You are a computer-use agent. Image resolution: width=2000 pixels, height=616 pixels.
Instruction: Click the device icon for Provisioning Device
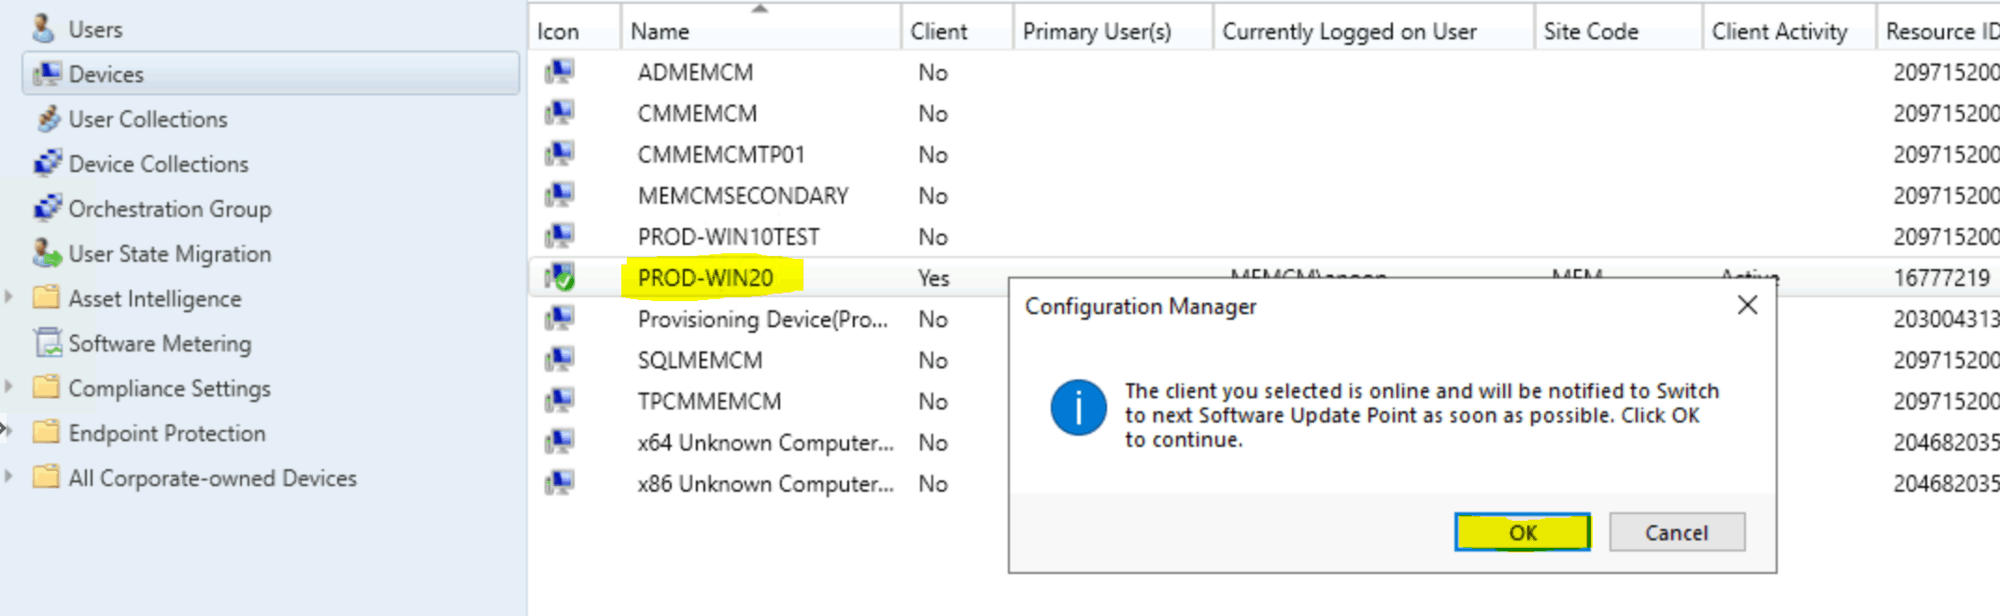point(559,319)
